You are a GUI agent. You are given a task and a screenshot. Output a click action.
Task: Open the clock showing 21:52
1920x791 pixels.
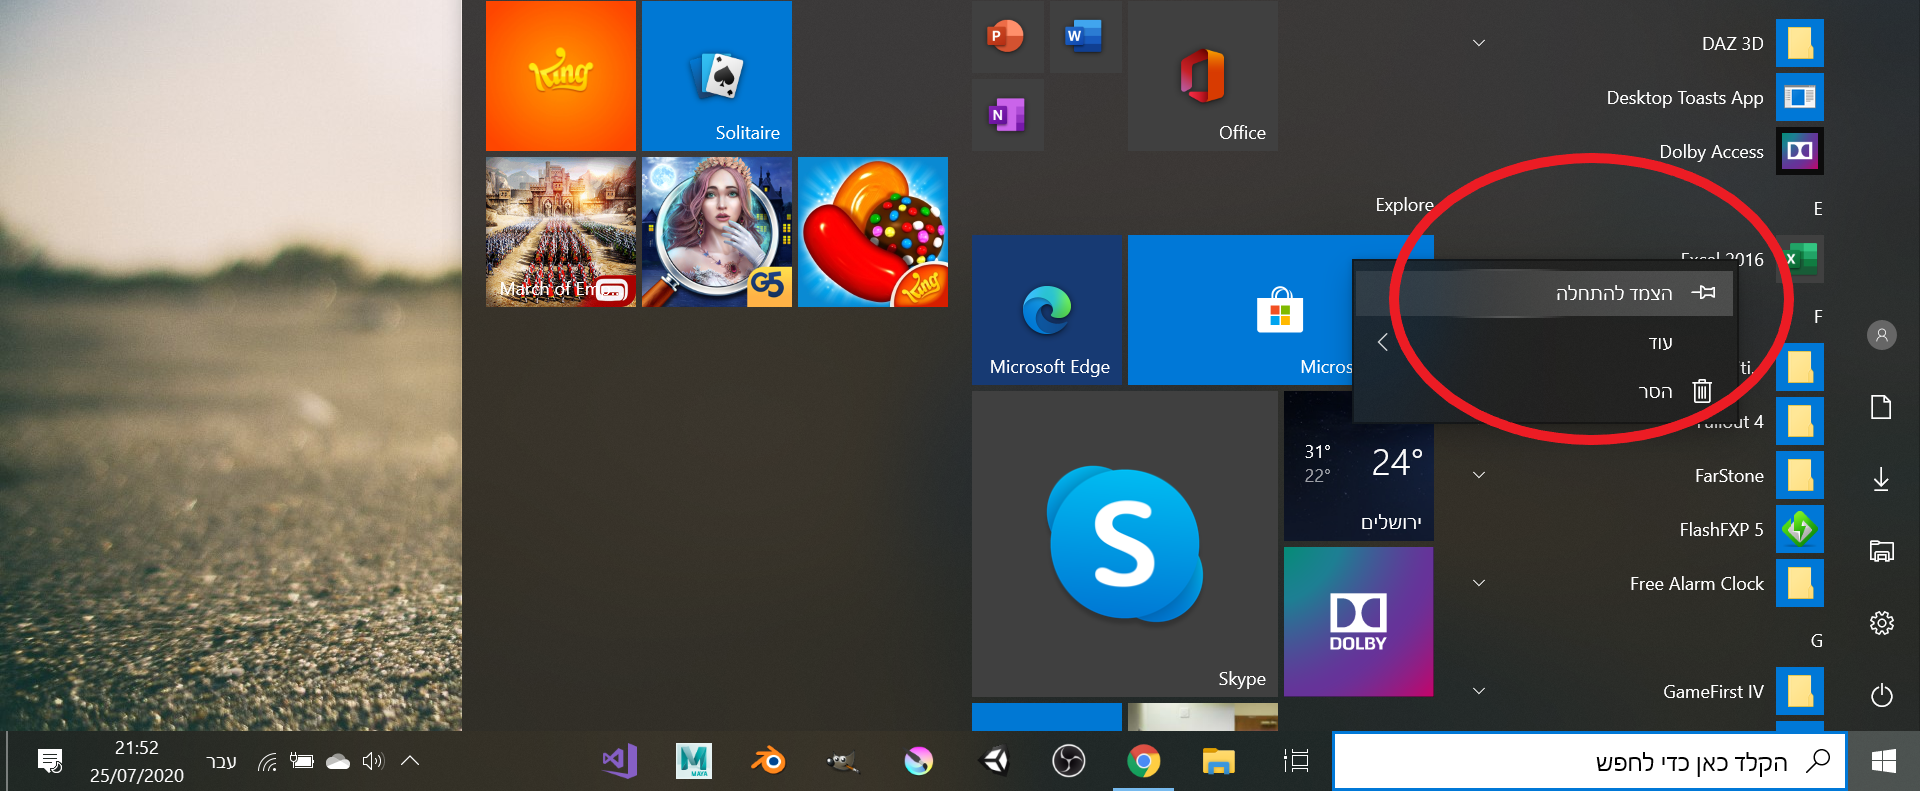click(137, 762)
